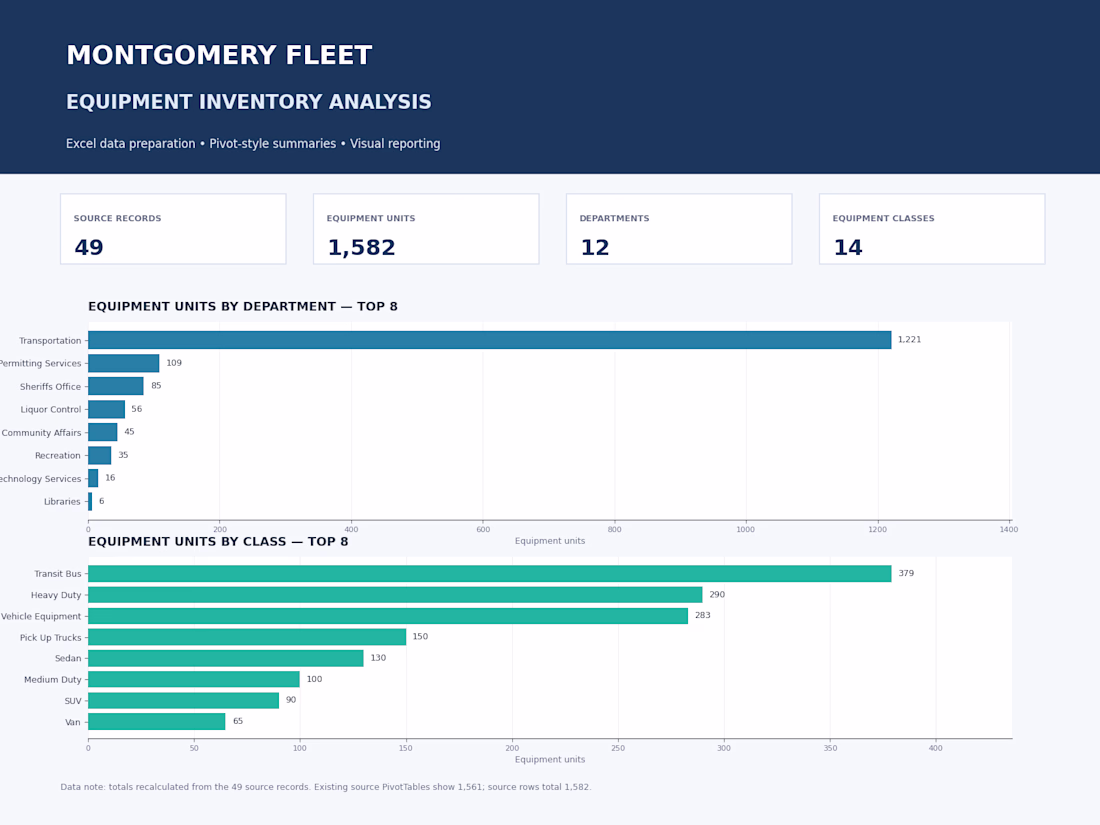Screen dimensions: 1100x825
Task: Click the Transit Bus axis label
Action: coord(58,574)
